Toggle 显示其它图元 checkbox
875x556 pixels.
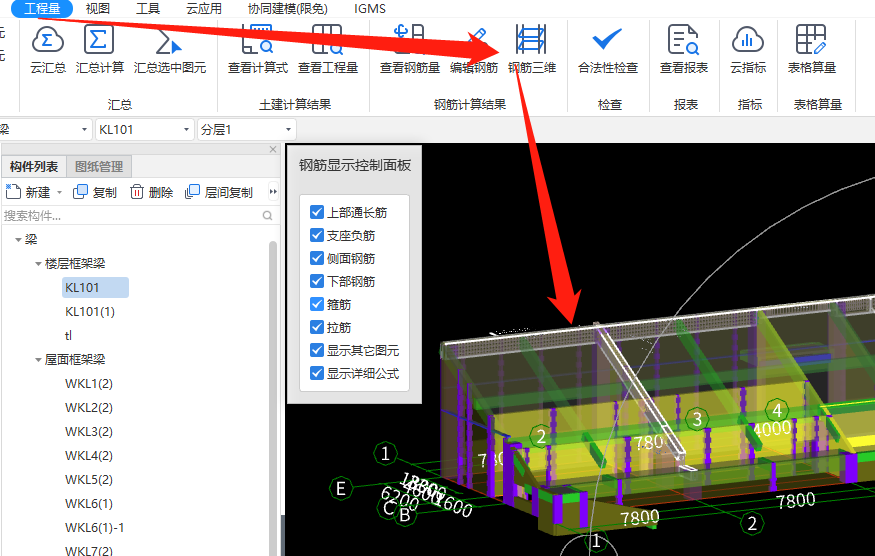pyautogui.click(x=316, y=350)
